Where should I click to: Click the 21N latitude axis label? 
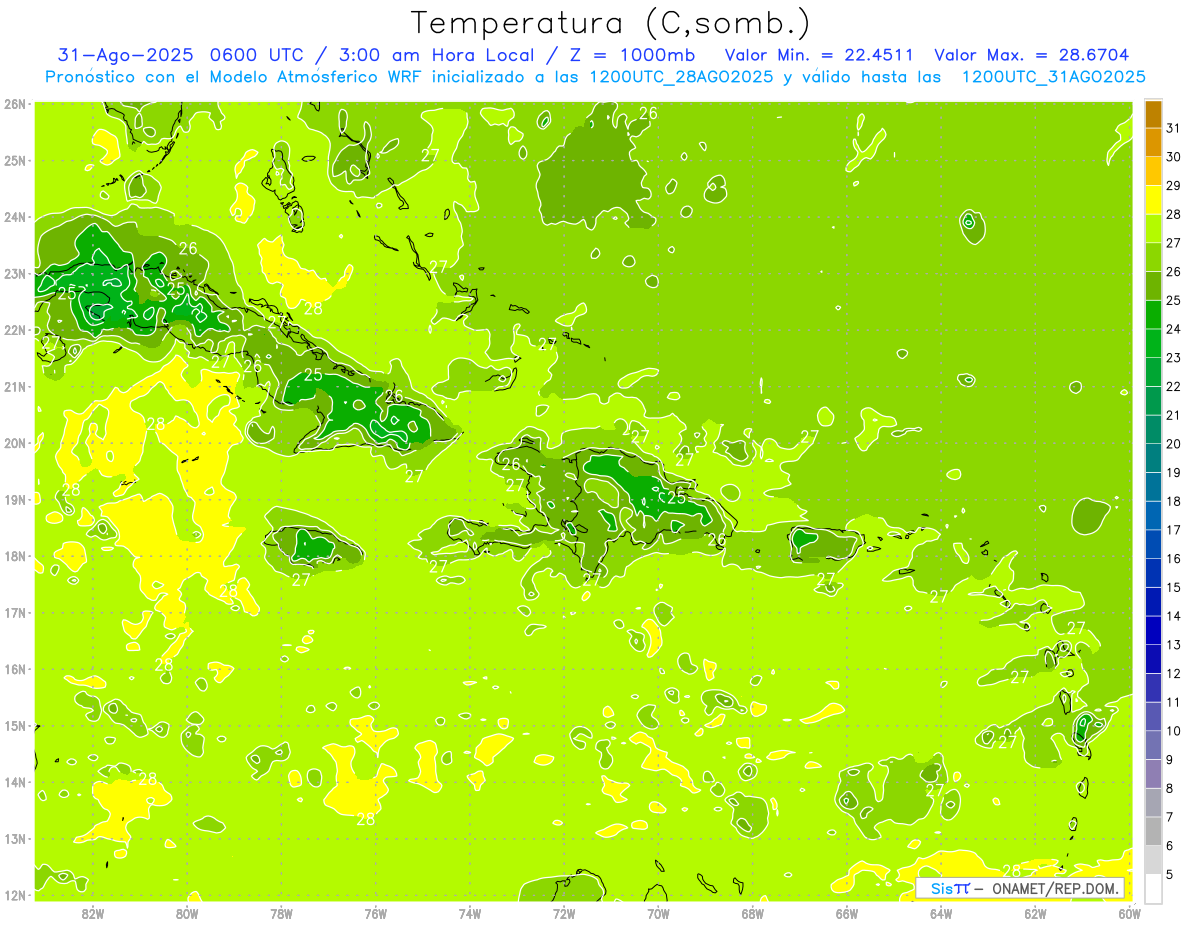[15, 386]
